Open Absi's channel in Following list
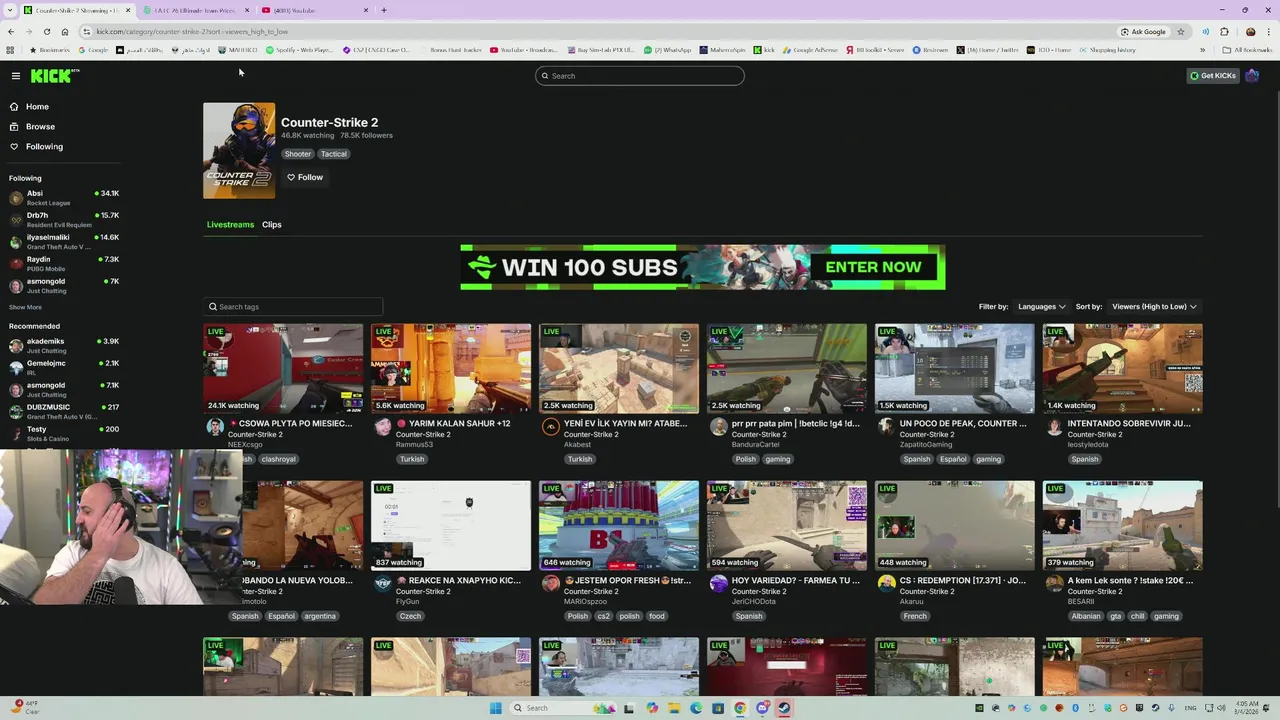The height and width of the screenshot is (720, 1280). [x=63, y=197]
